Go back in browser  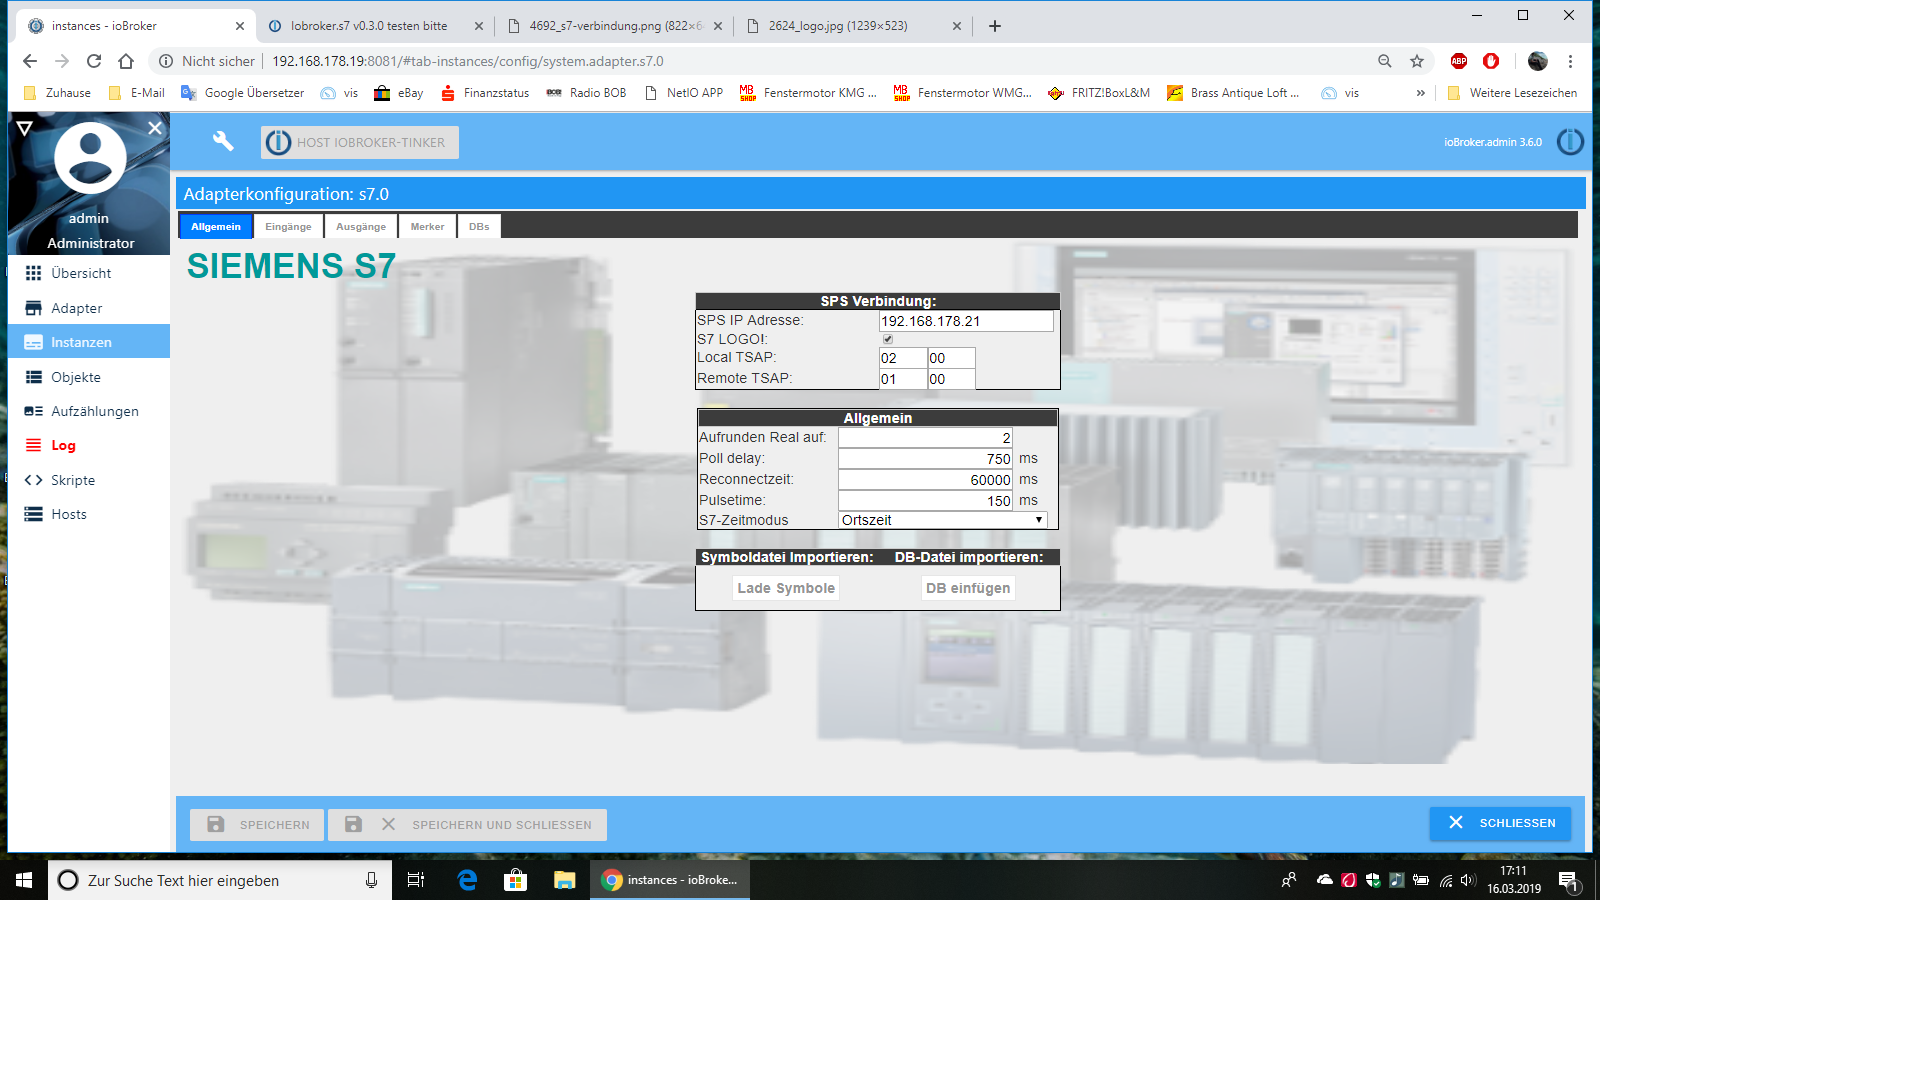[x=30, y=61]
